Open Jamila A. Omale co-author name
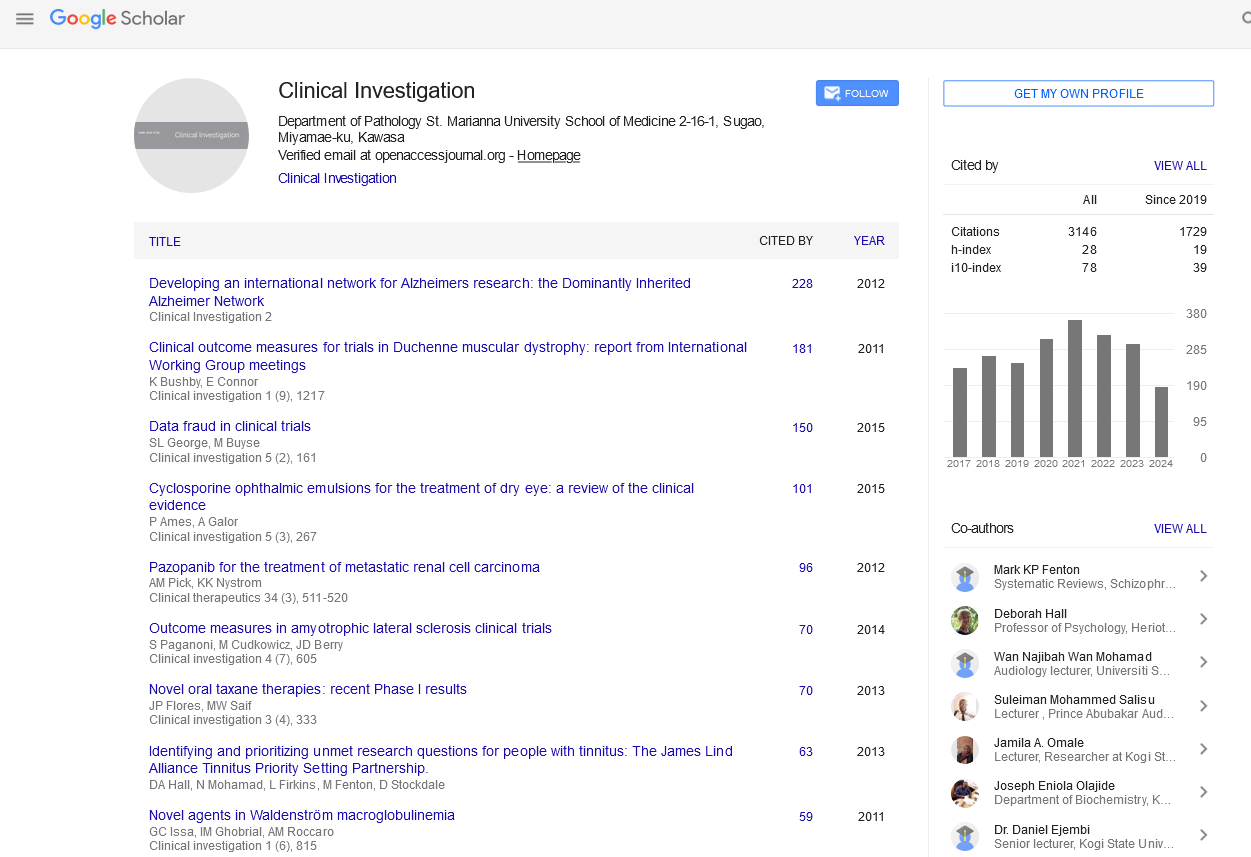Viewport: 1251px width, 857px height. pos(1039,743)
